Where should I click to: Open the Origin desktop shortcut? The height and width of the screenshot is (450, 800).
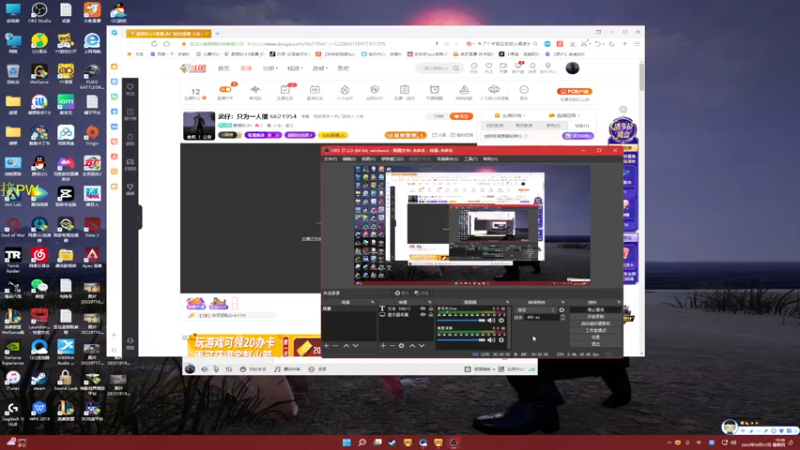click(92, 135)
